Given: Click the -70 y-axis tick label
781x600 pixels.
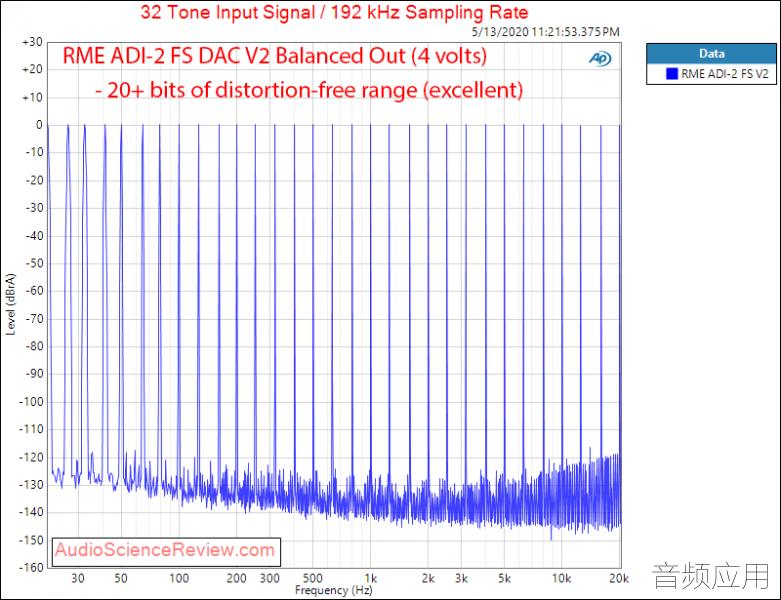Looking at the screenshot, I should [x=34, y=319].
